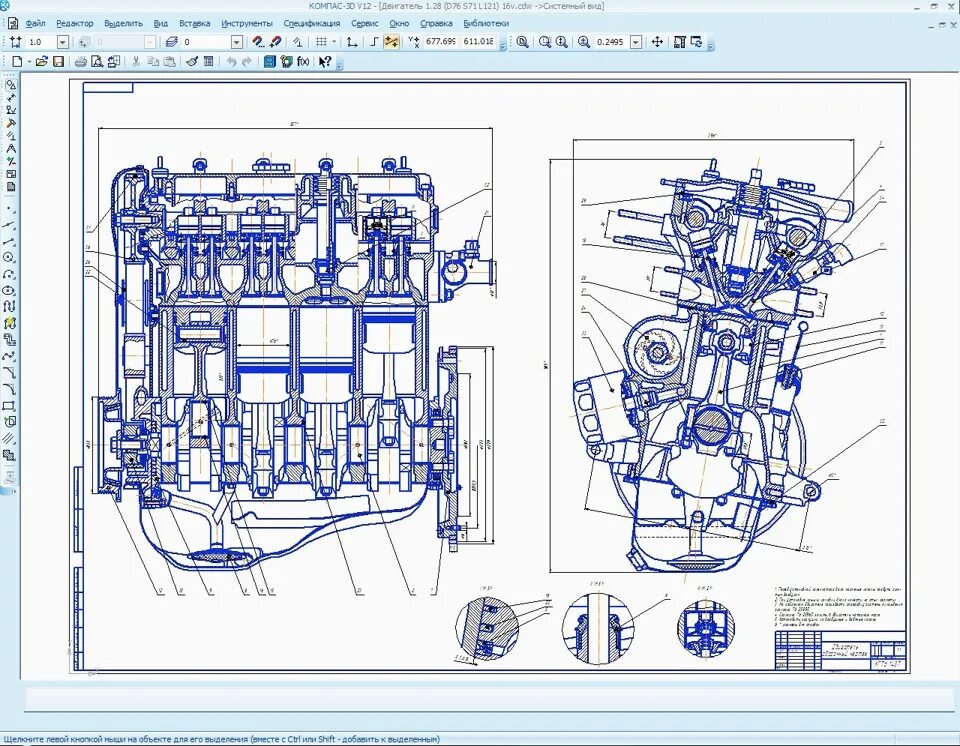Image resolution: width=960 pixels, height=746 pixels.
Task: Open the Спецификация menu
Action: (312, 24)
